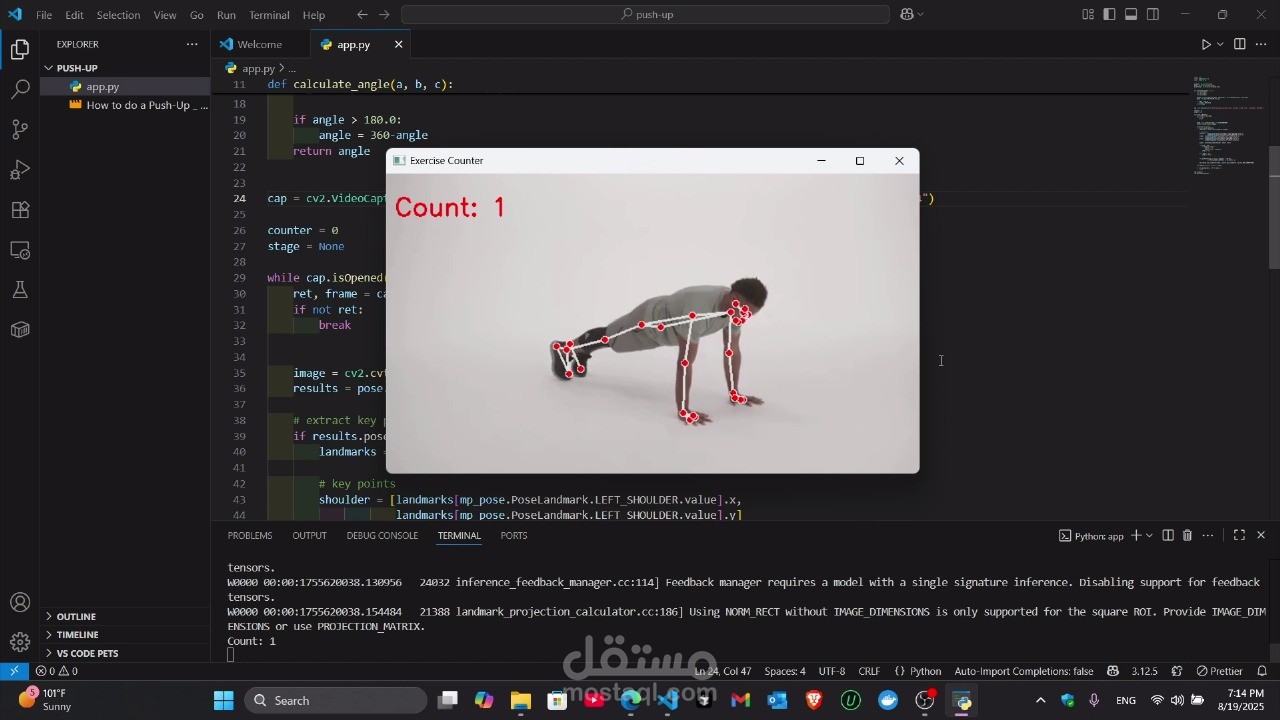Click the Python: app terminal label
1280x720 pixels.
tap(1091, 536)
